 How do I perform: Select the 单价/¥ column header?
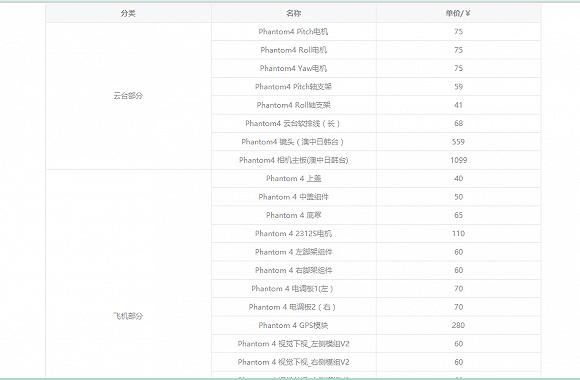coord(458,13)
